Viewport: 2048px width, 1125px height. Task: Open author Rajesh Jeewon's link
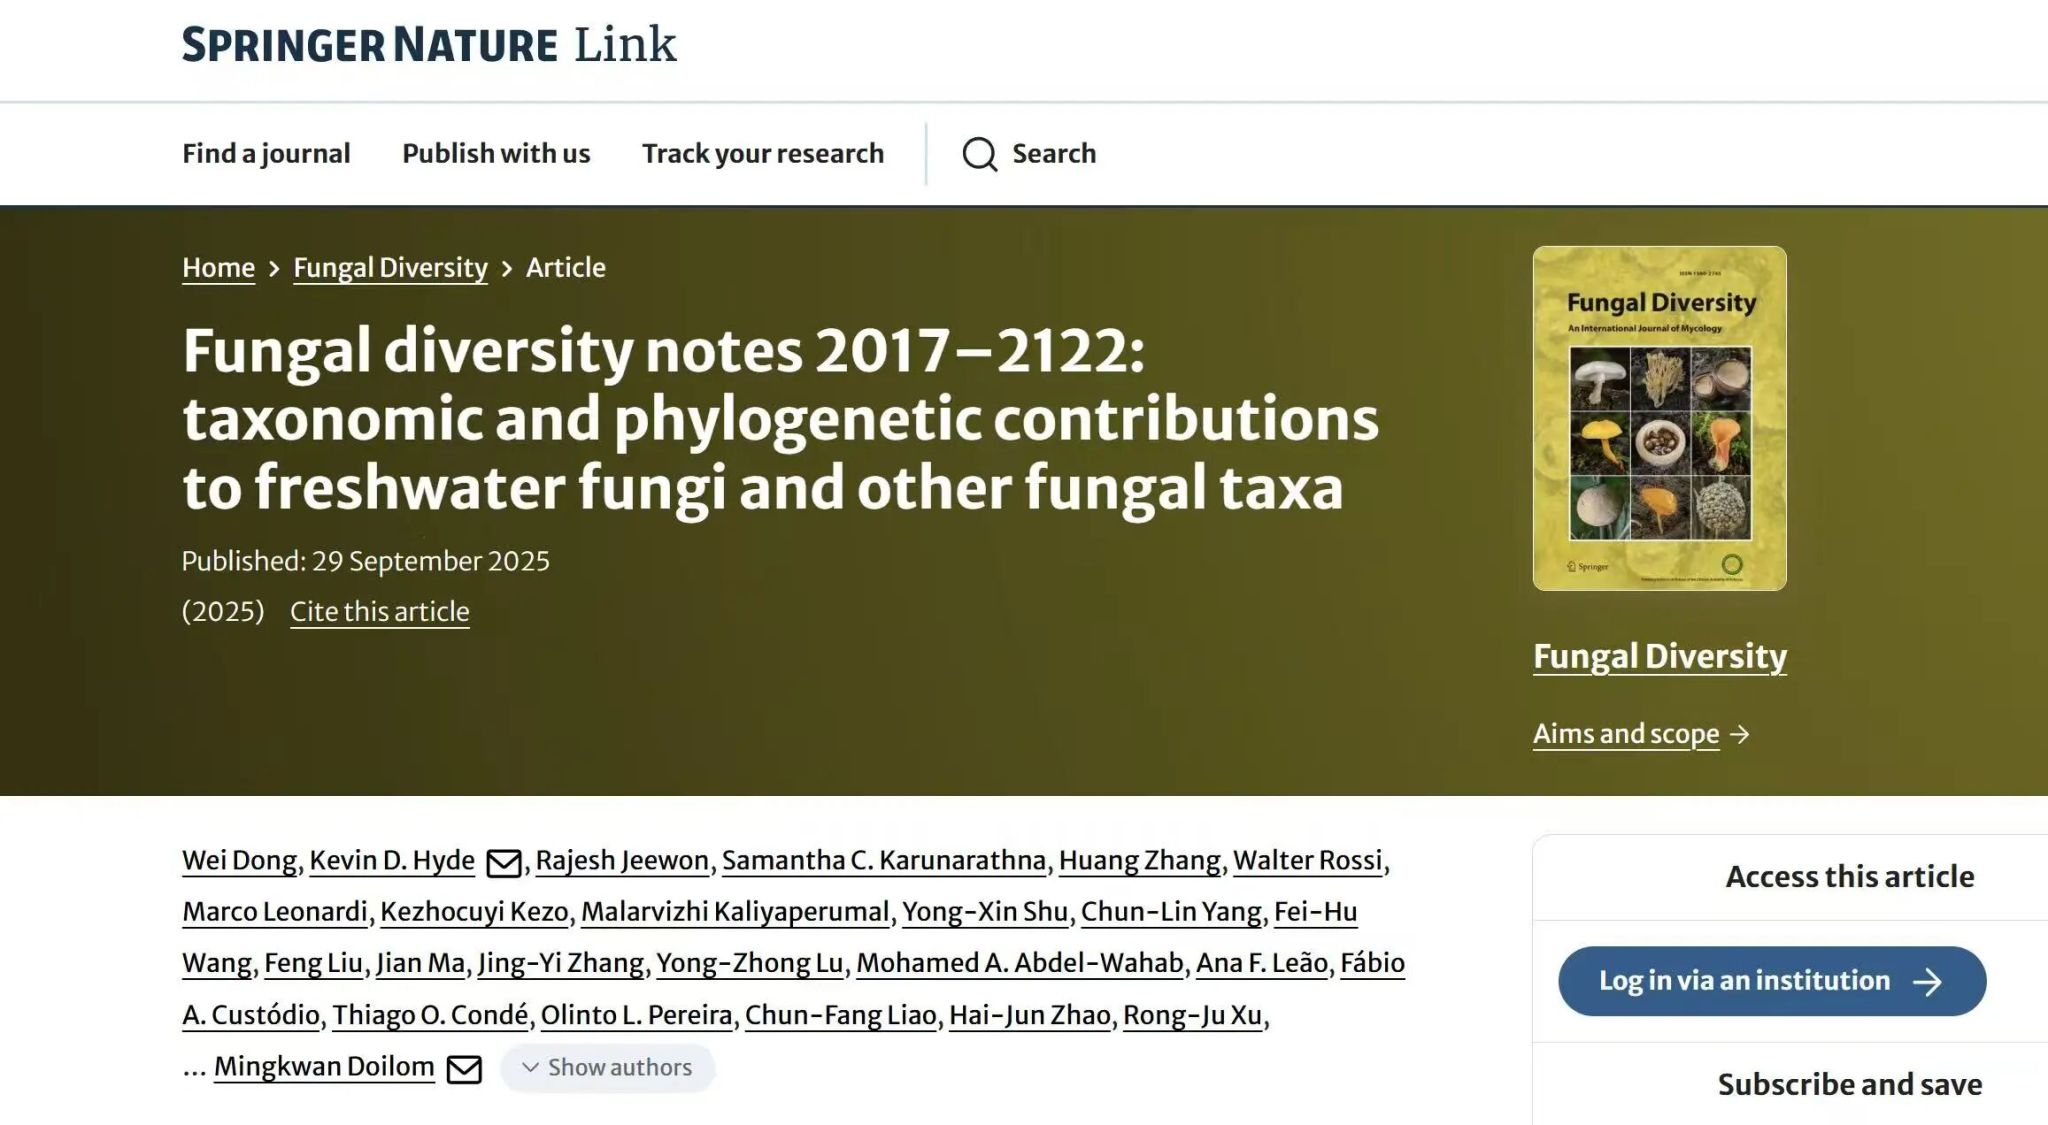tap(622, 861)
